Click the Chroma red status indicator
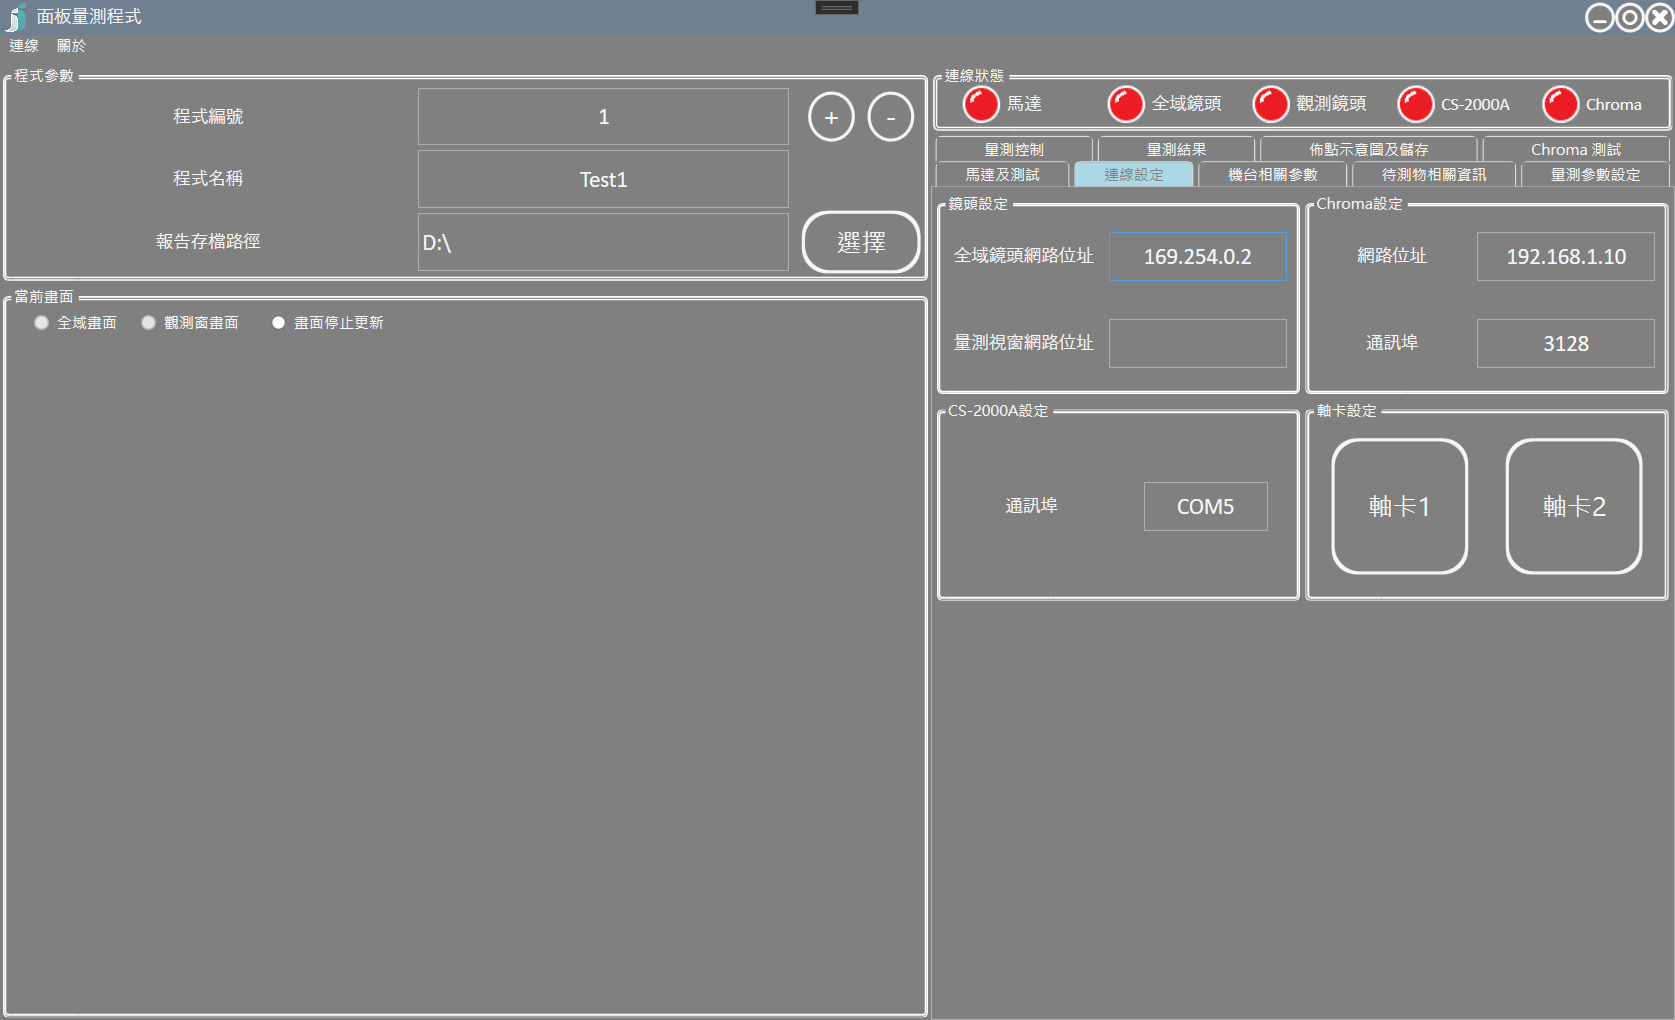 pos(1561,104)
